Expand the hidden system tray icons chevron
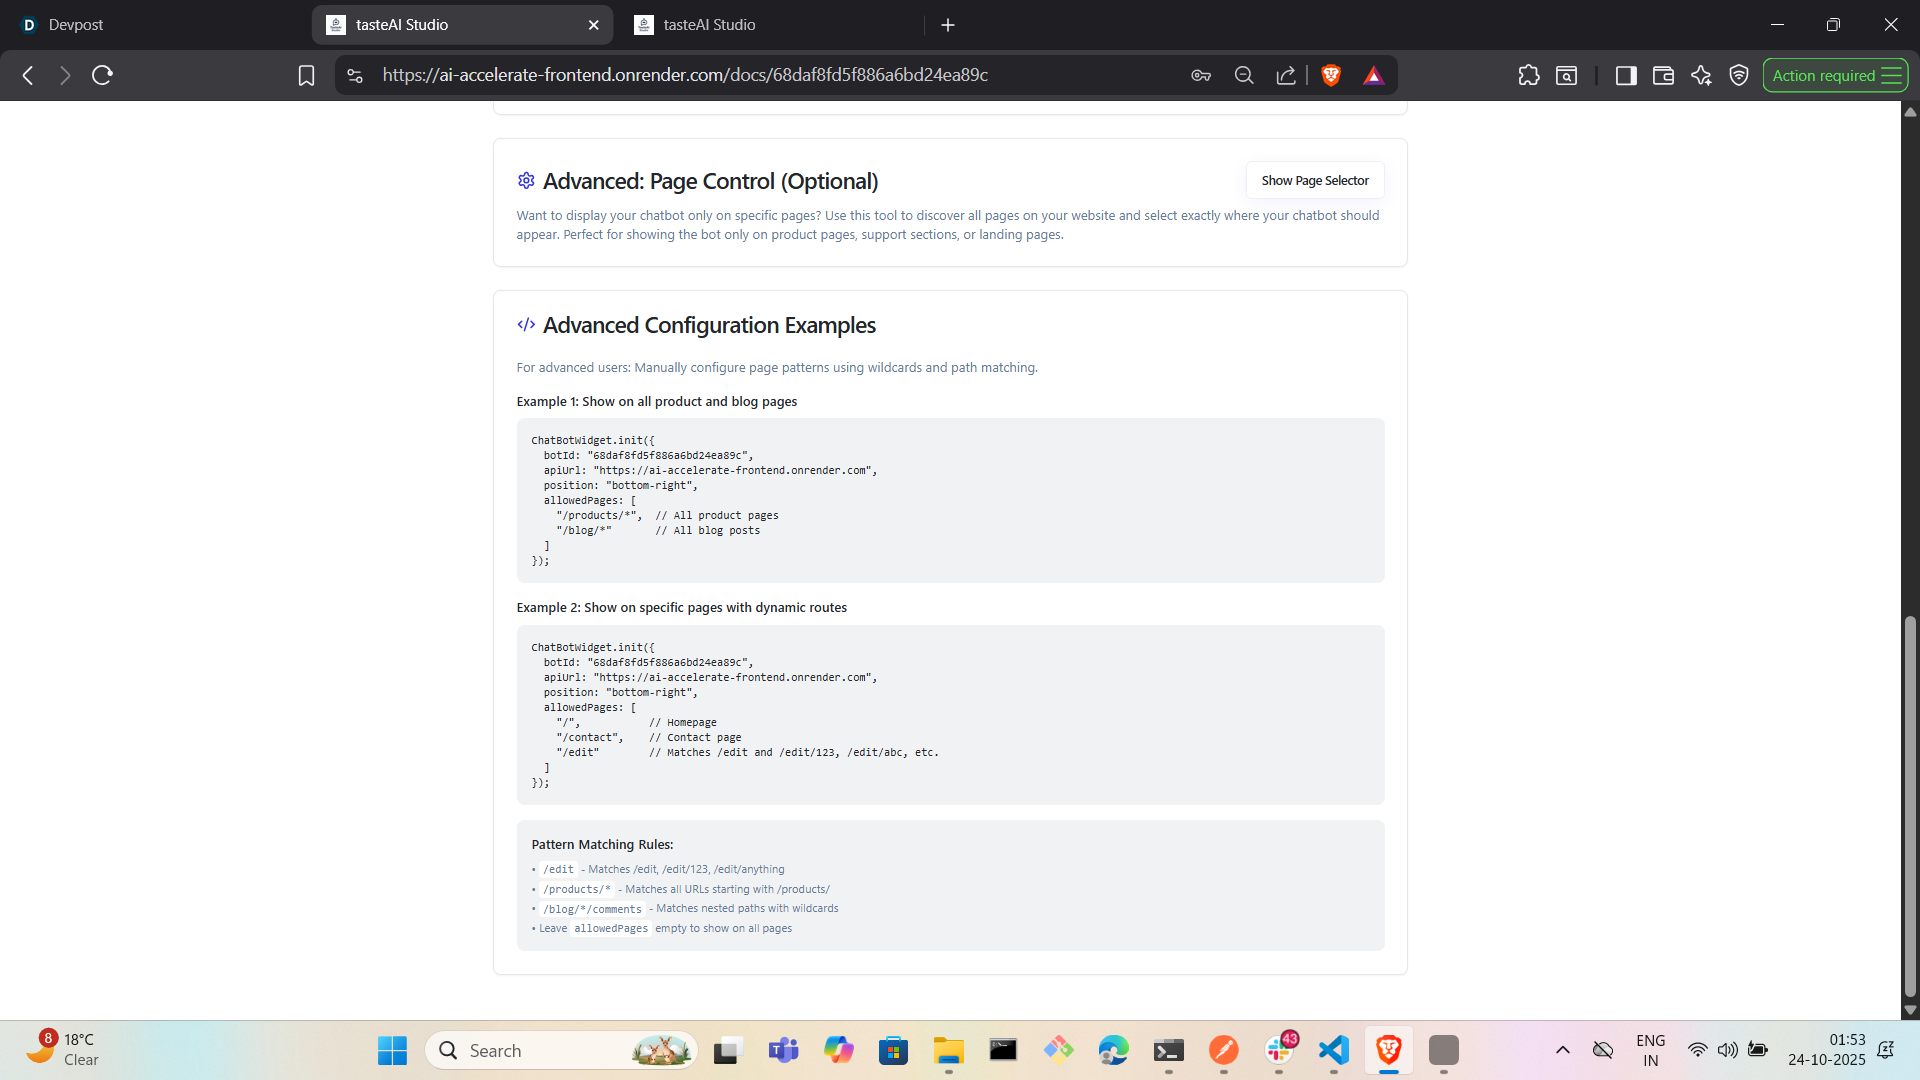Image resolution: width=1920 pixels, height=1080 pixels. pos(1562,1050)
